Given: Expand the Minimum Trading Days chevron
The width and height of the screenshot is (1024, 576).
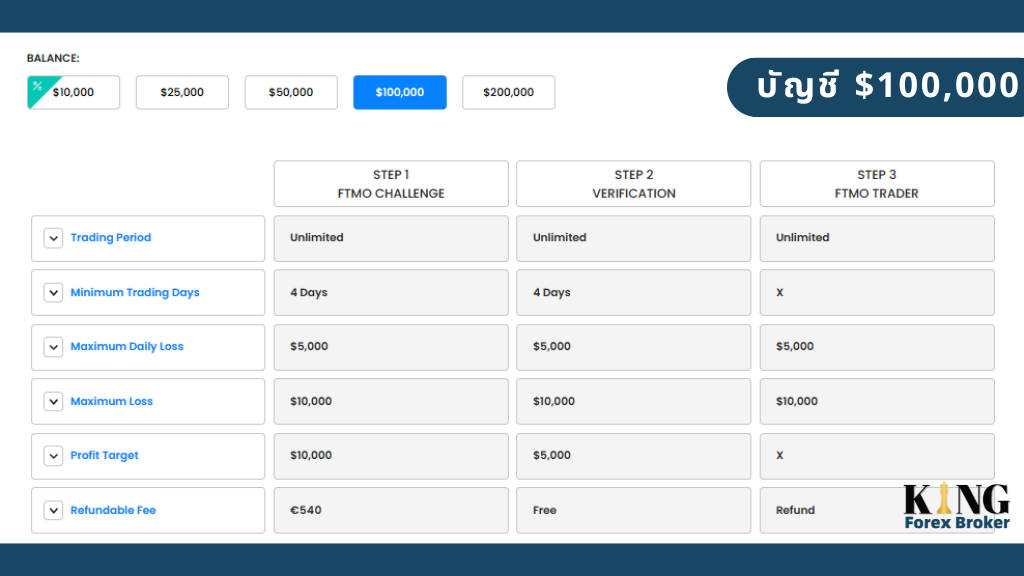Looking at the screenshot, I should click(54, 293).
